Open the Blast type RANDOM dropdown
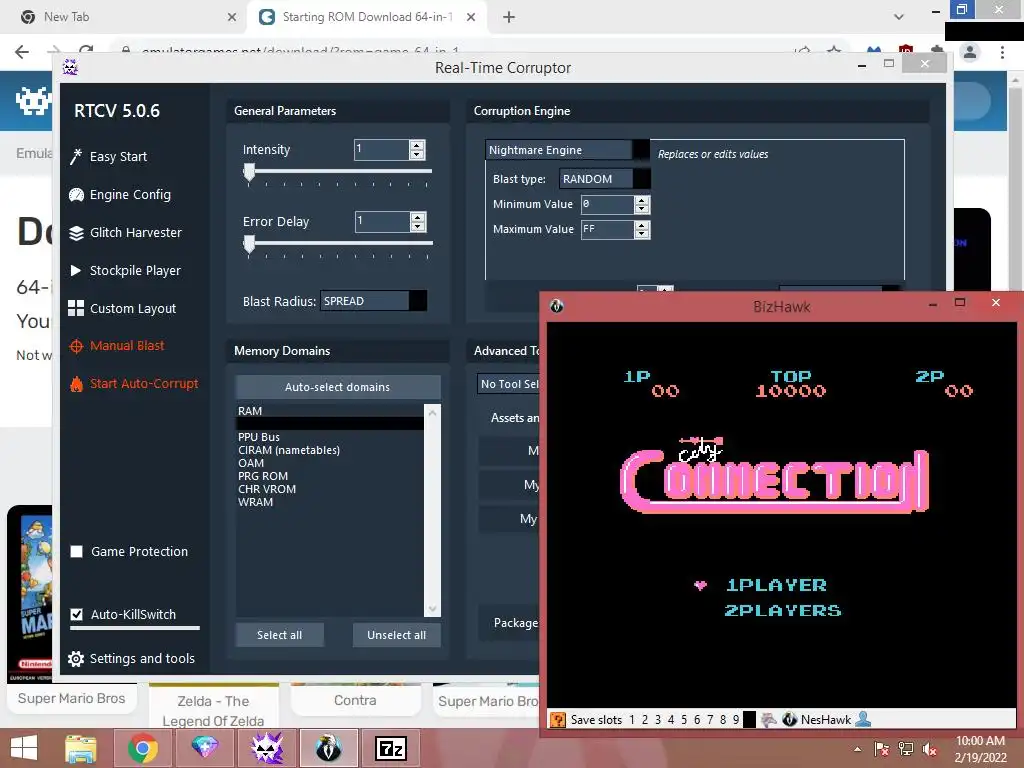Viewport: 1024px width, 768px height. [605, 179]
